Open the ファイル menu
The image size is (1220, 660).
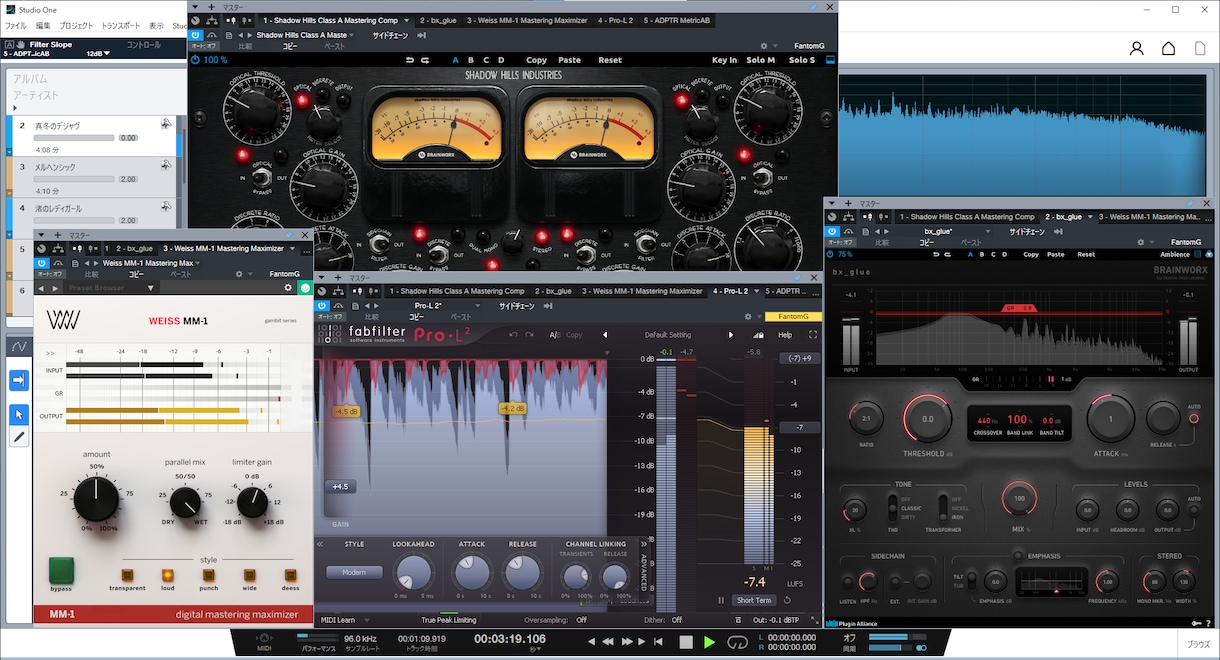coord(16,24)
